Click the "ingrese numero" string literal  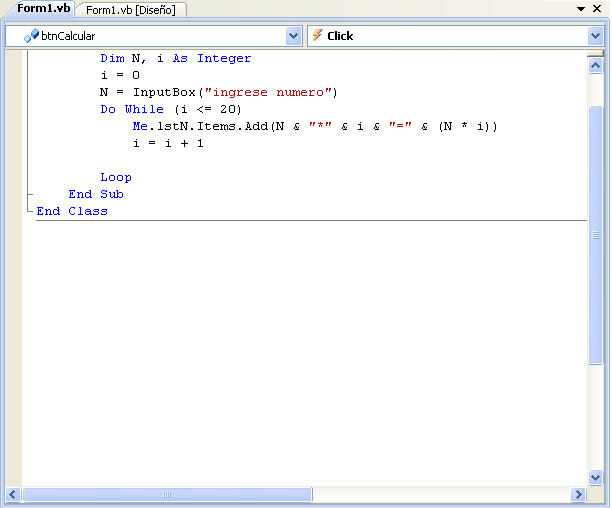269,92
